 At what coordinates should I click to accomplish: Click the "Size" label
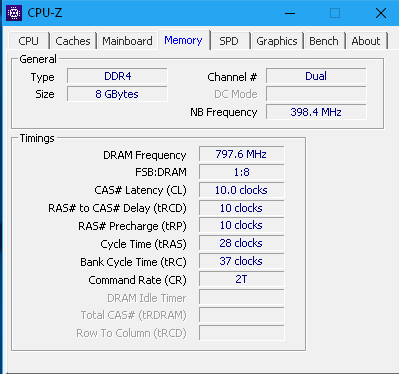45,94
